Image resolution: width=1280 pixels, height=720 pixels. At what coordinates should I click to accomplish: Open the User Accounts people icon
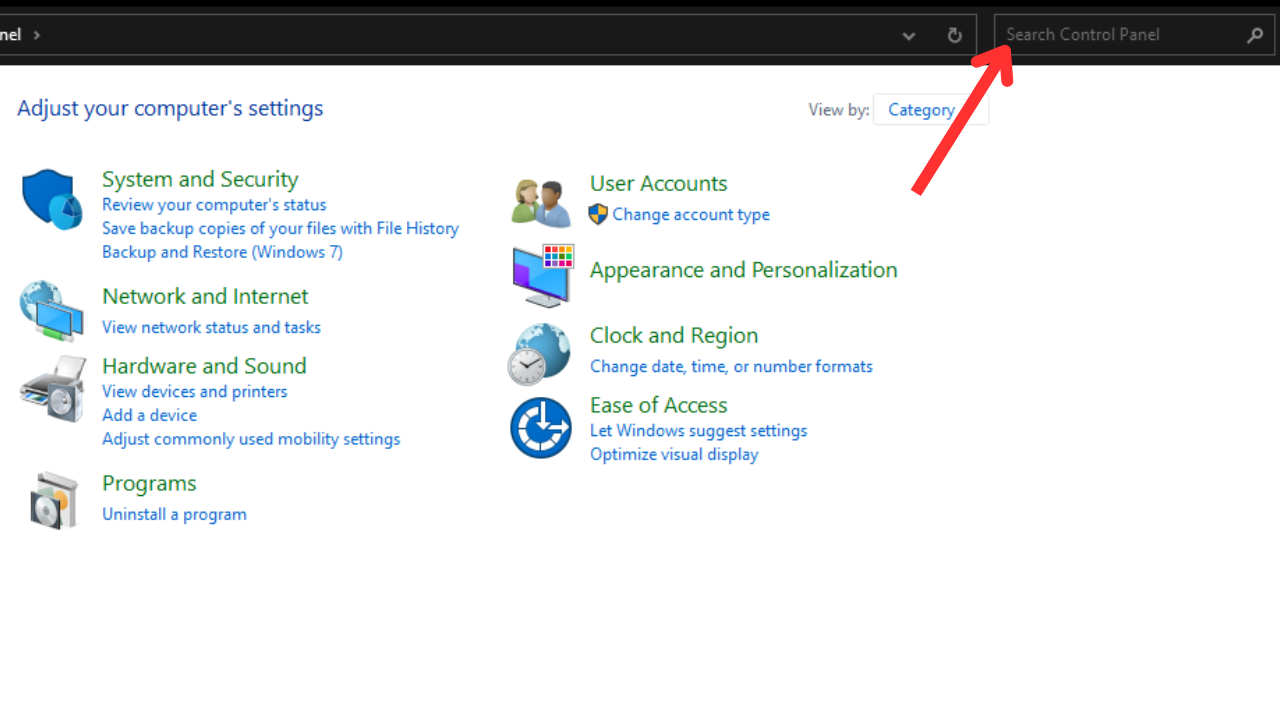pyautogui.click(x=540, y=202)
